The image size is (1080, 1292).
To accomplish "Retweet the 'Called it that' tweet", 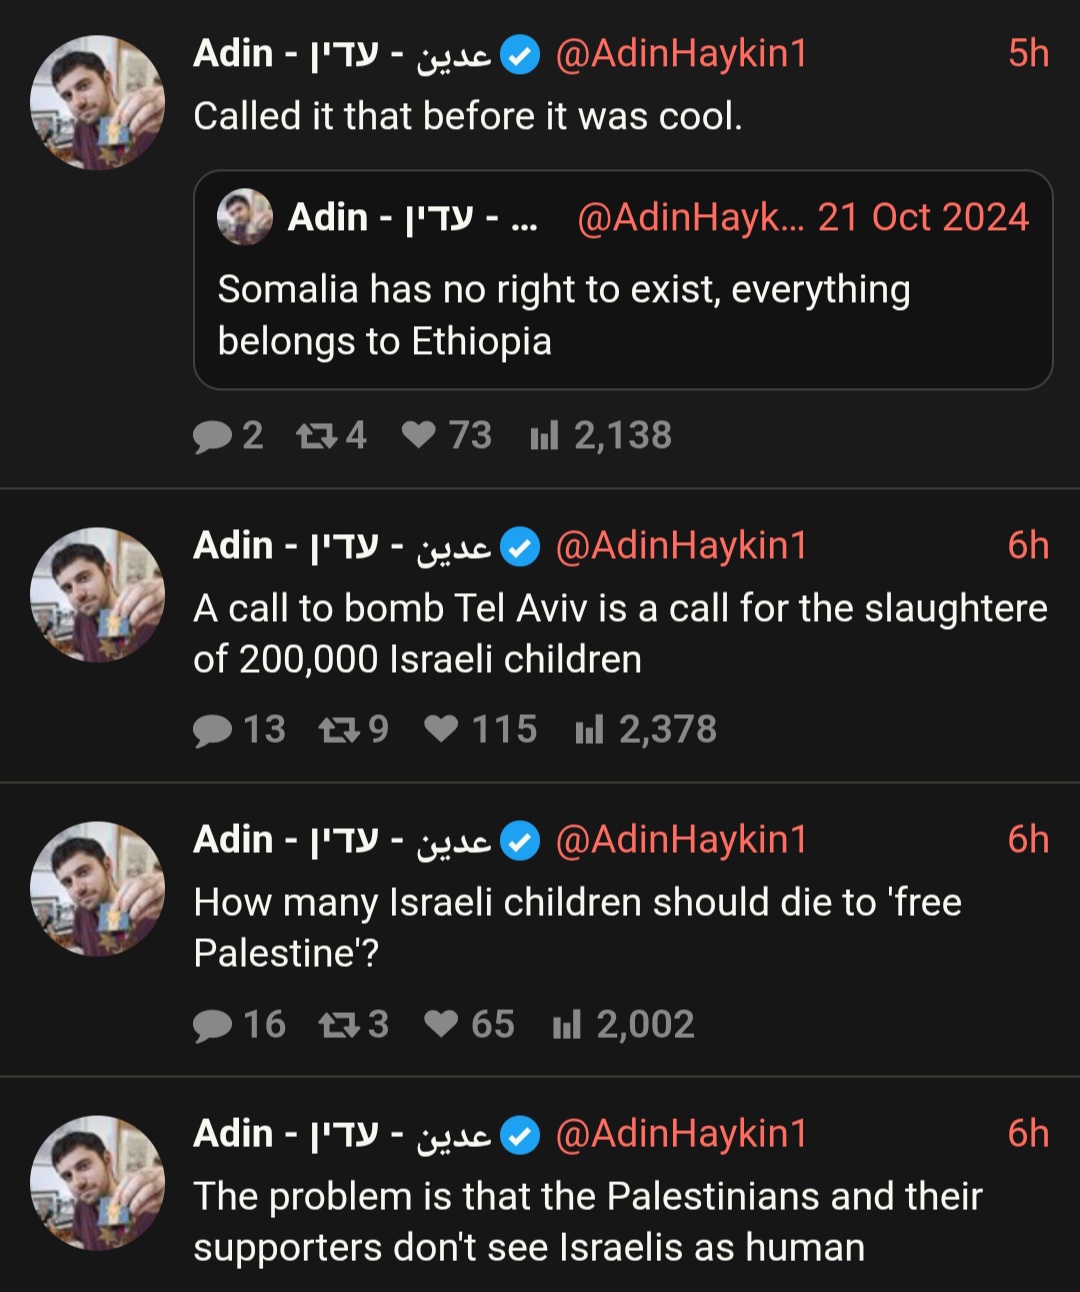I will (x=332, y=436).
